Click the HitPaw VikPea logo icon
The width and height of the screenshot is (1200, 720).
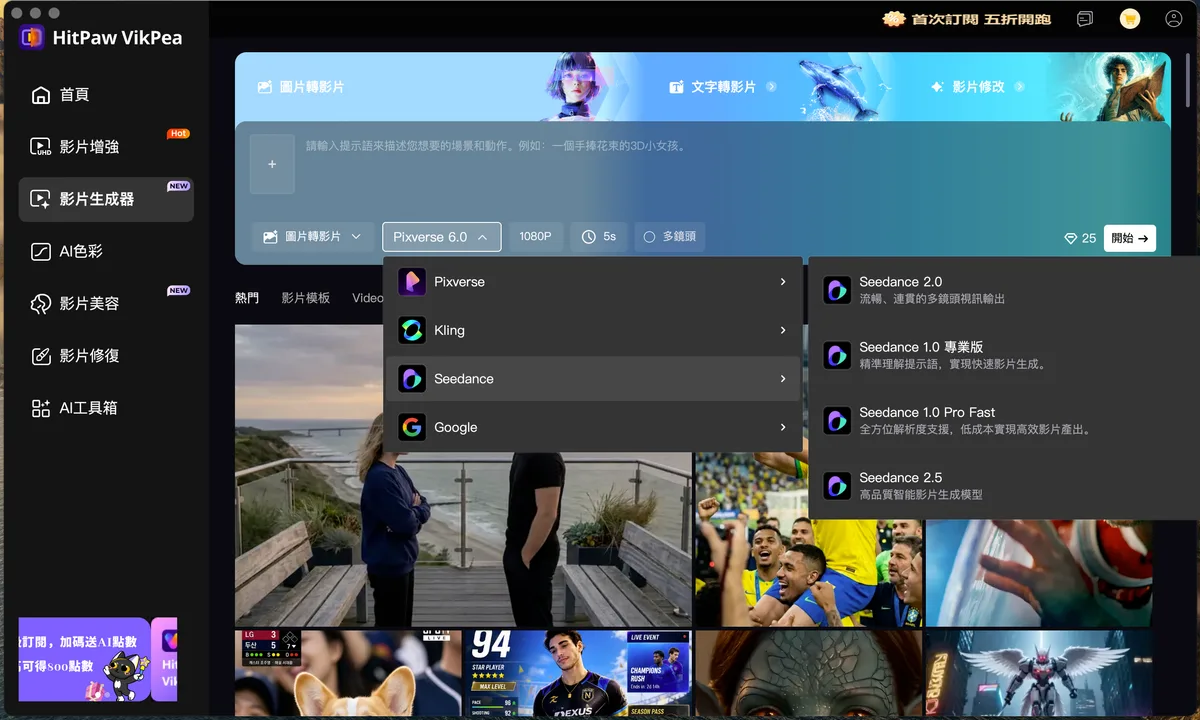tap(32, 38)
